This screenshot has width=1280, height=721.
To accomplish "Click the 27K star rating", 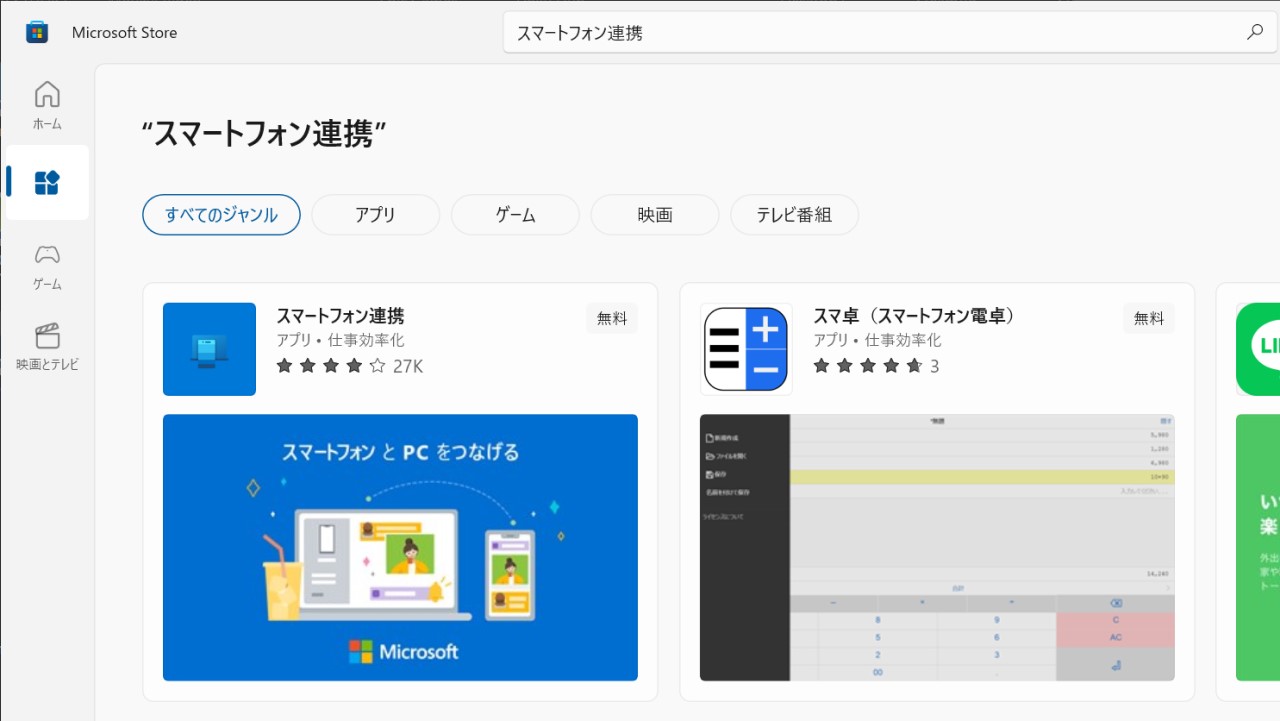I will tap(350, 366).
